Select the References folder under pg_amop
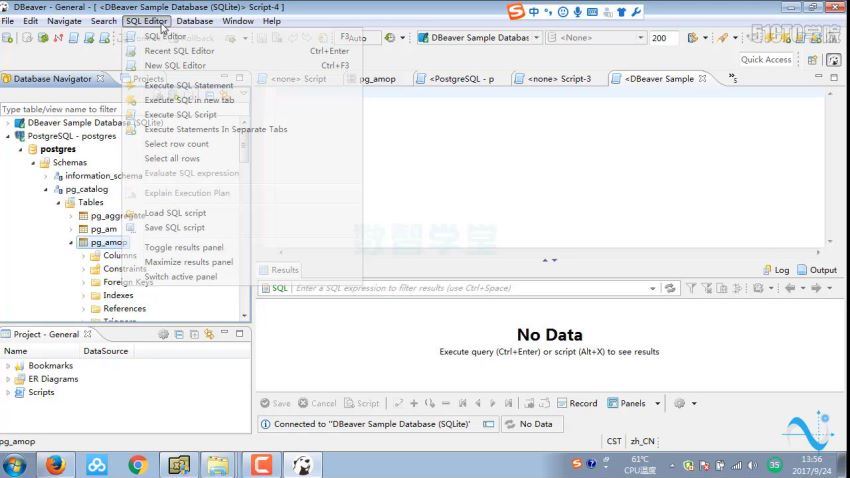 [124, 308]
